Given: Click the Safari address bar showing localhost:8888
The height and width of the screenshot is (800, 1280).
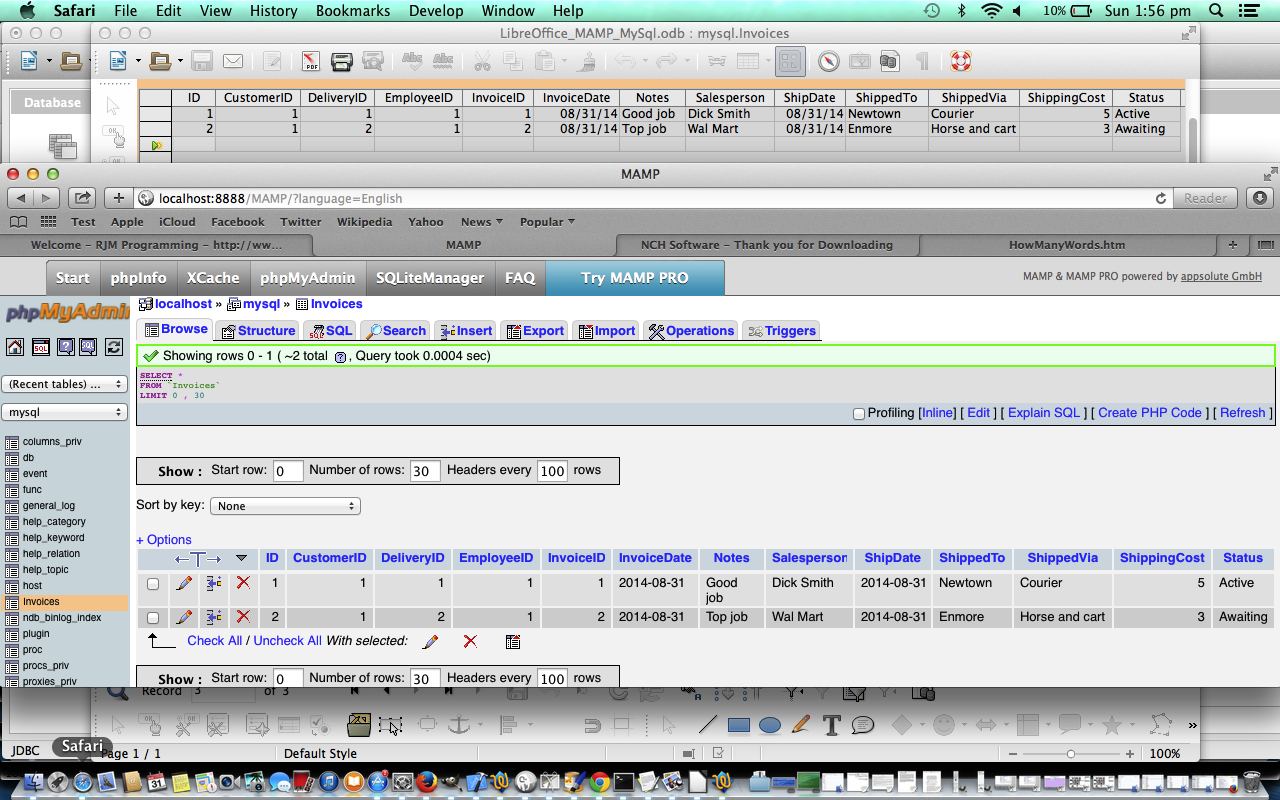Looking at the screenshot, I should [x=655, y=198].
